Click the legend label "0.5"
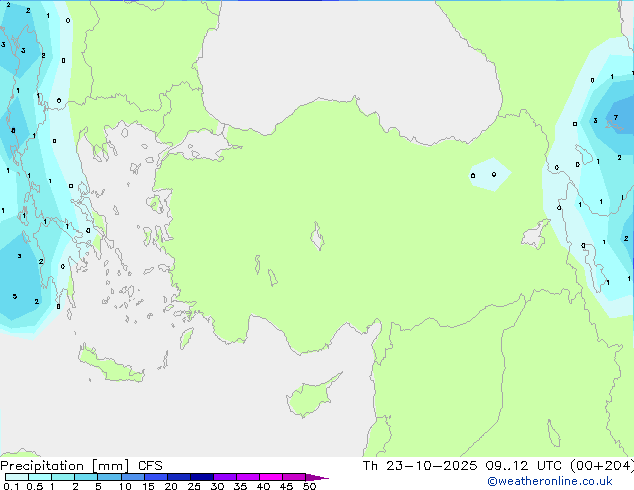Image resolution: width=634 pixels, height=490 pixels. pyautogui.click(x=35, y=486)
